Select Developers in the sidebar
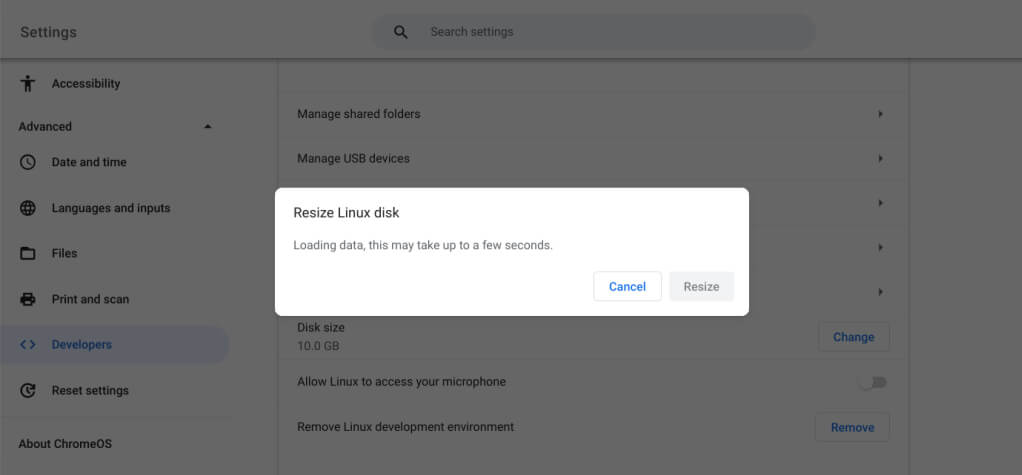Viewport: 1022px width, 475px height. (82, 345)
